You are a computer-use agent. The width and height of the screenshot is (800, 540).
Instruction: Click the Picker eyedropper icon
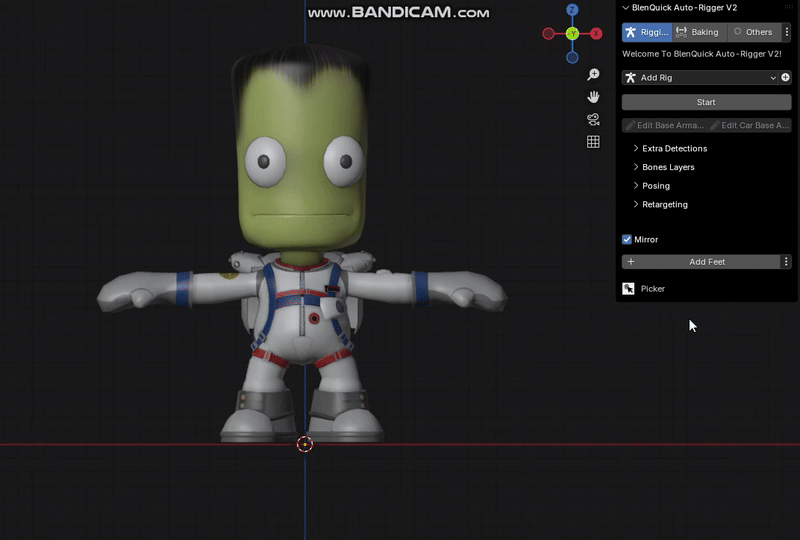coord(629,289)
